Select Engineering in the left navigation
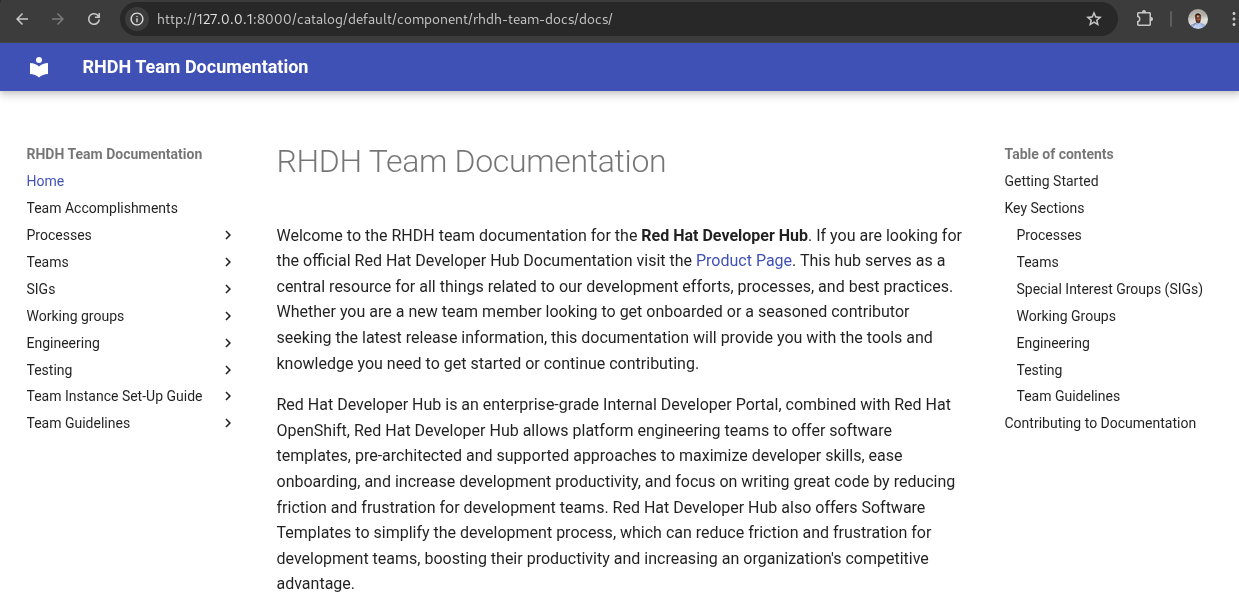 click(63, 343)
